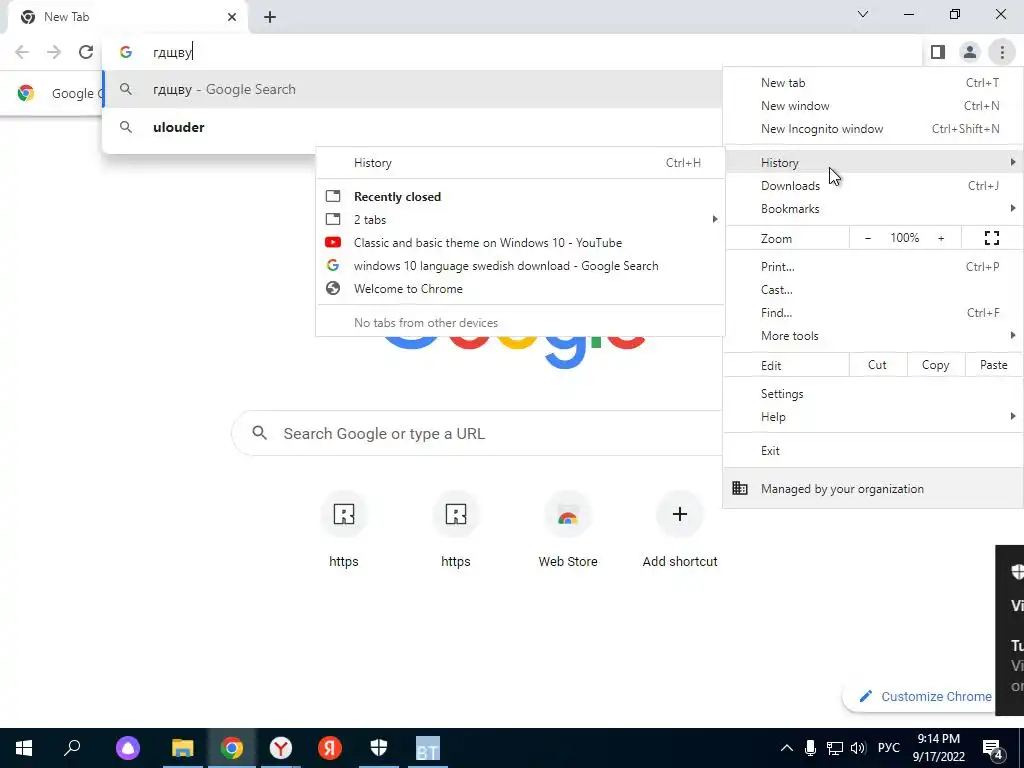Switch the РУС input language indicator
The width and height of the screenshot is (1024, 768).
click(889, 748)
